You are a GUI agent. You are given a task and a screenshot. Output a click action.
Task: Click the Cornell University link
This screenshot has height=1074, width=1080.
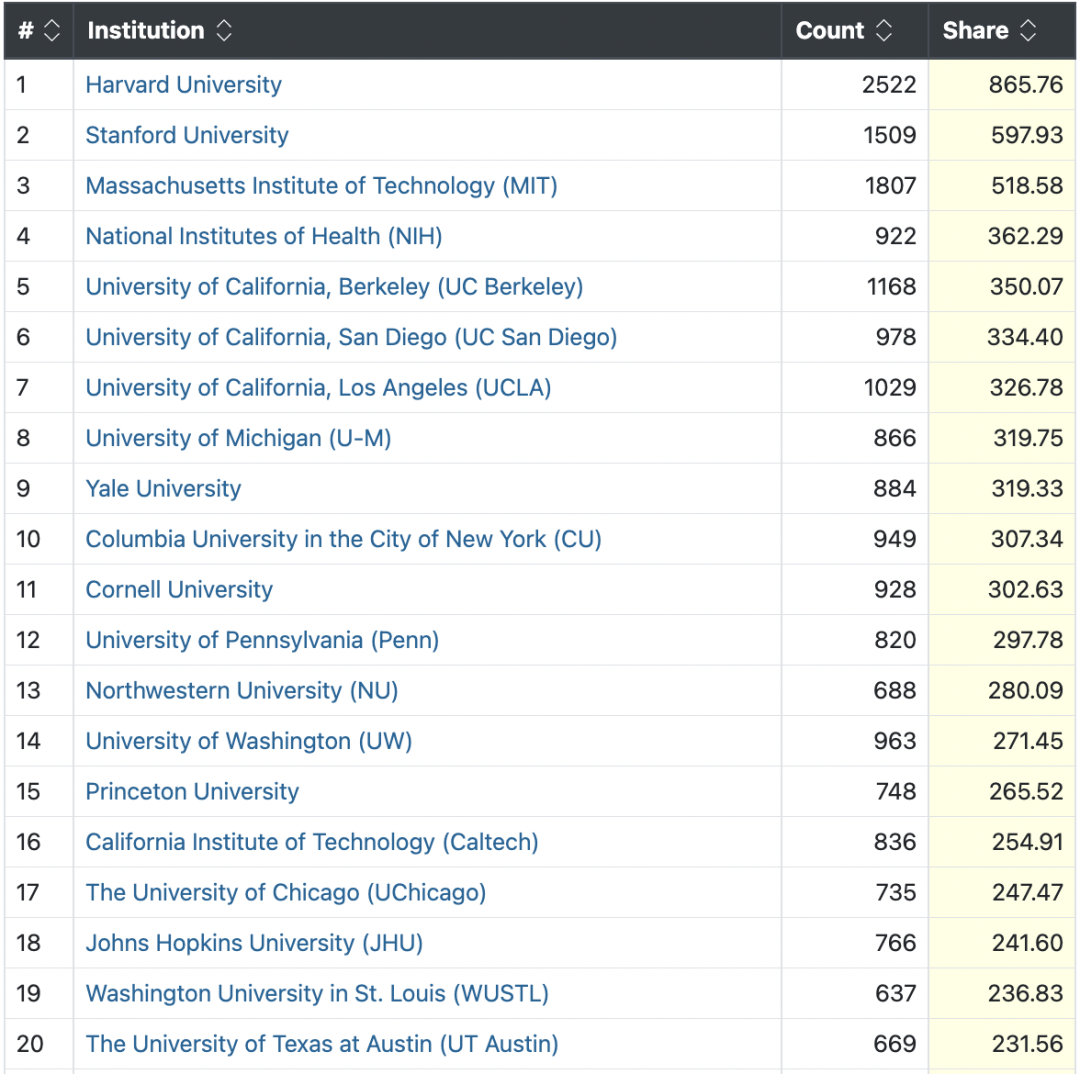click(x=179, y=590)
